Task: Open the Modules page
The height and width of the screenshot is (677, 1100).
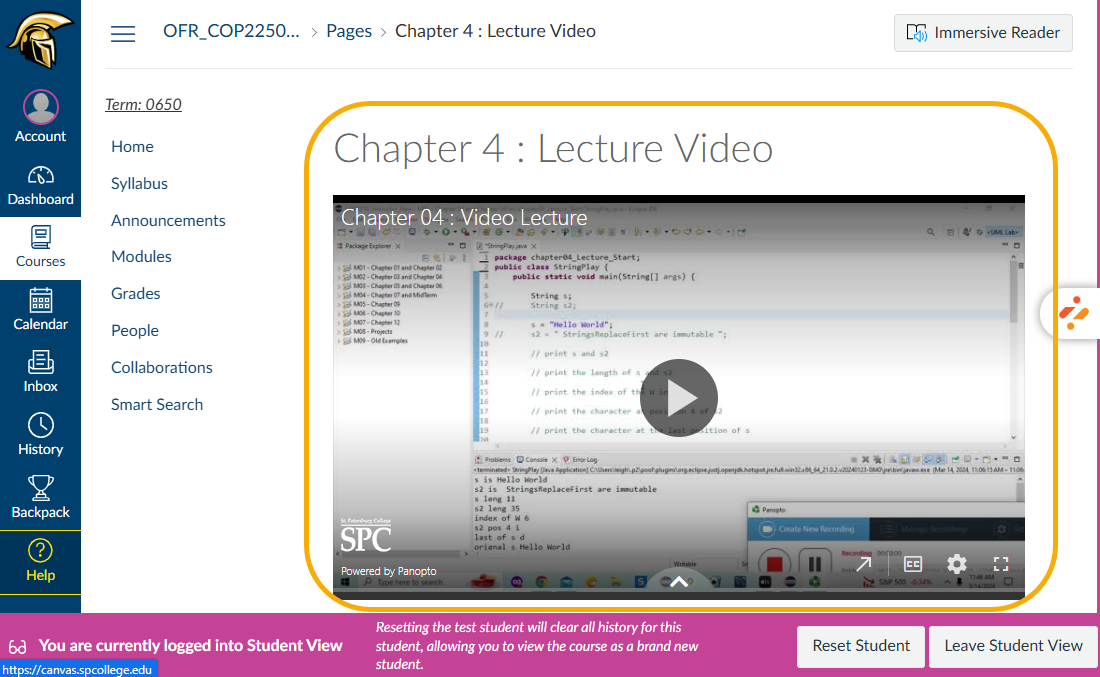Action: coord(141,257)
